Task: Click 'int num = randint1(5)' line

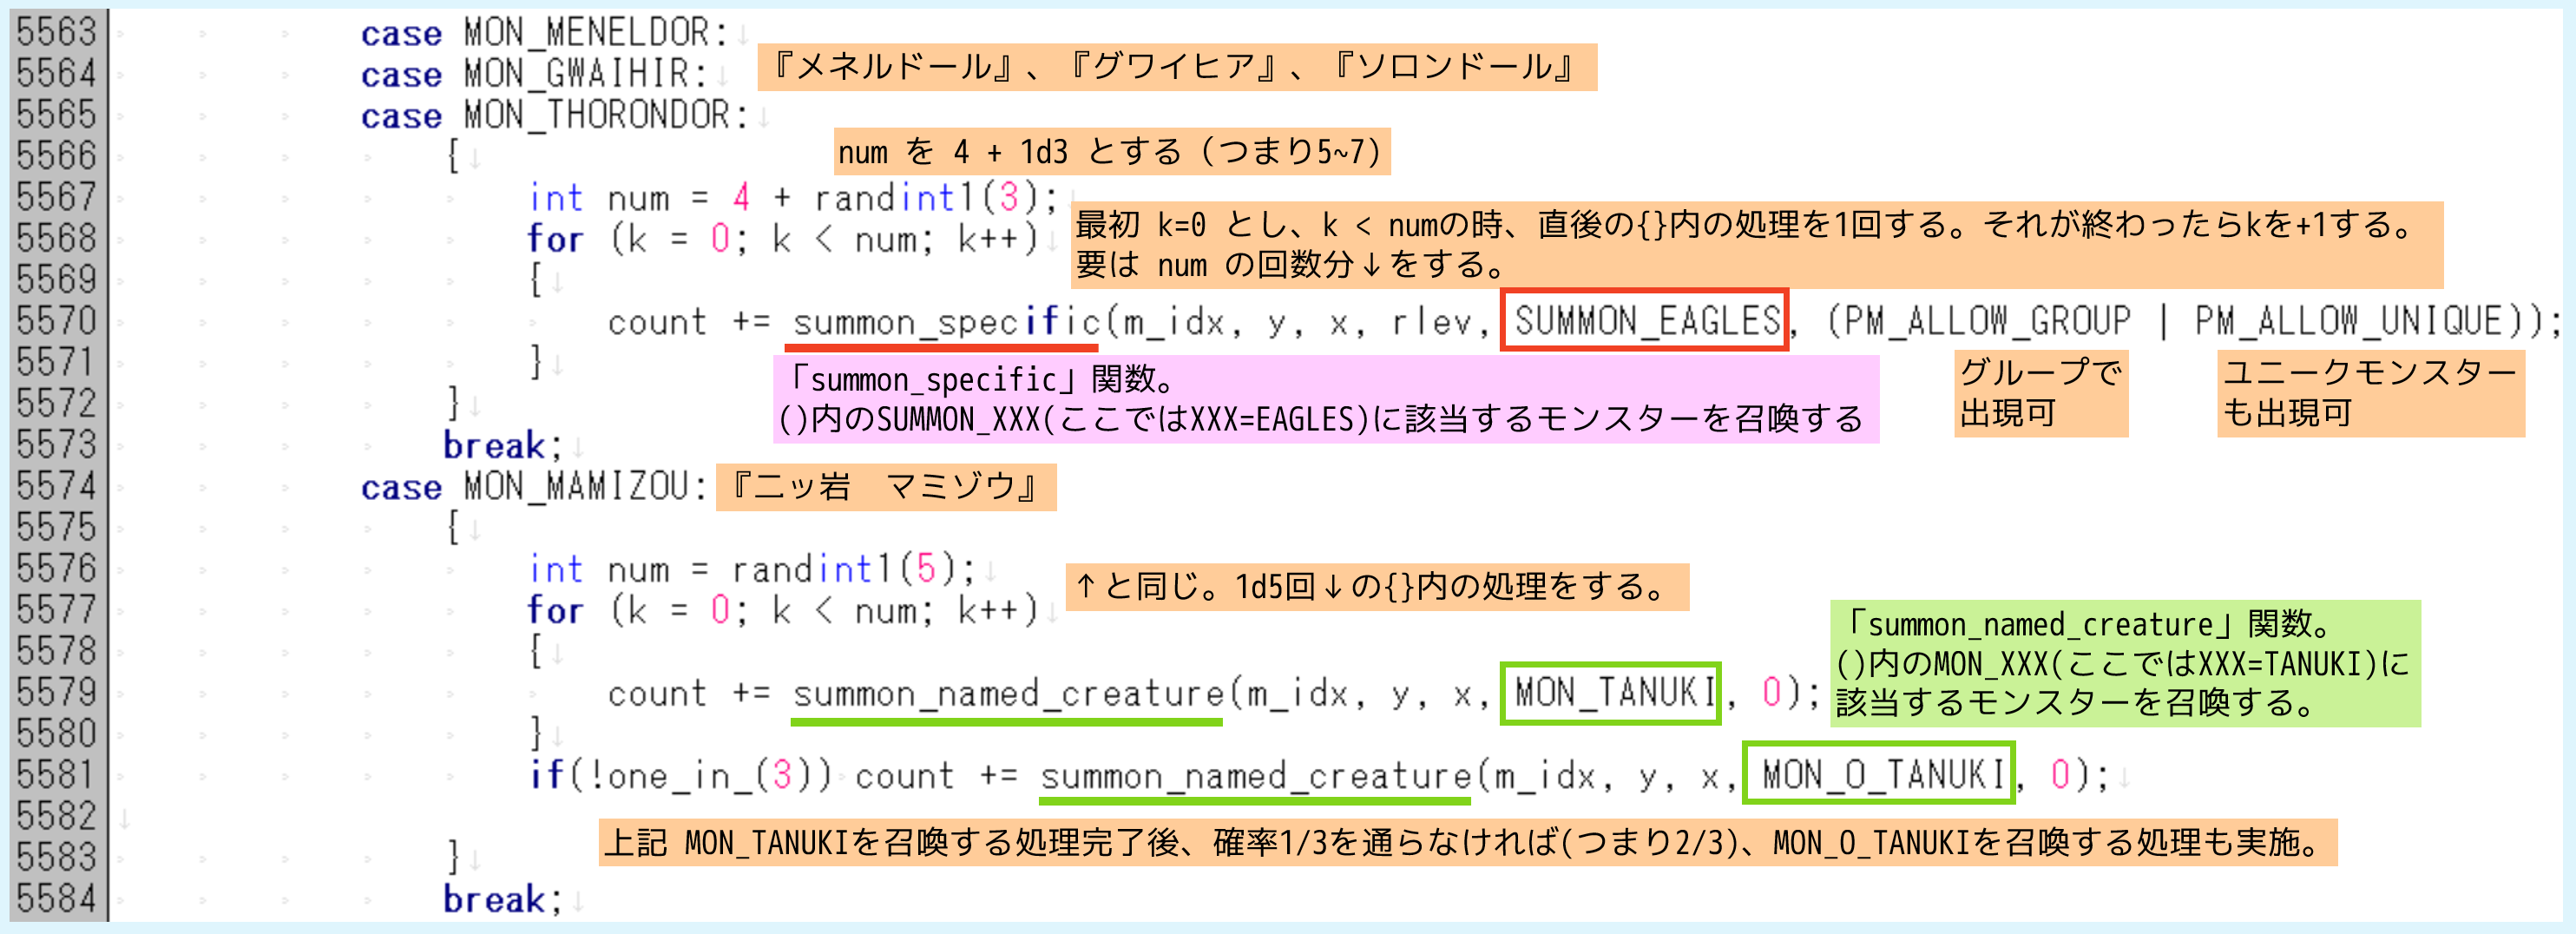Action: click(751, 569)
